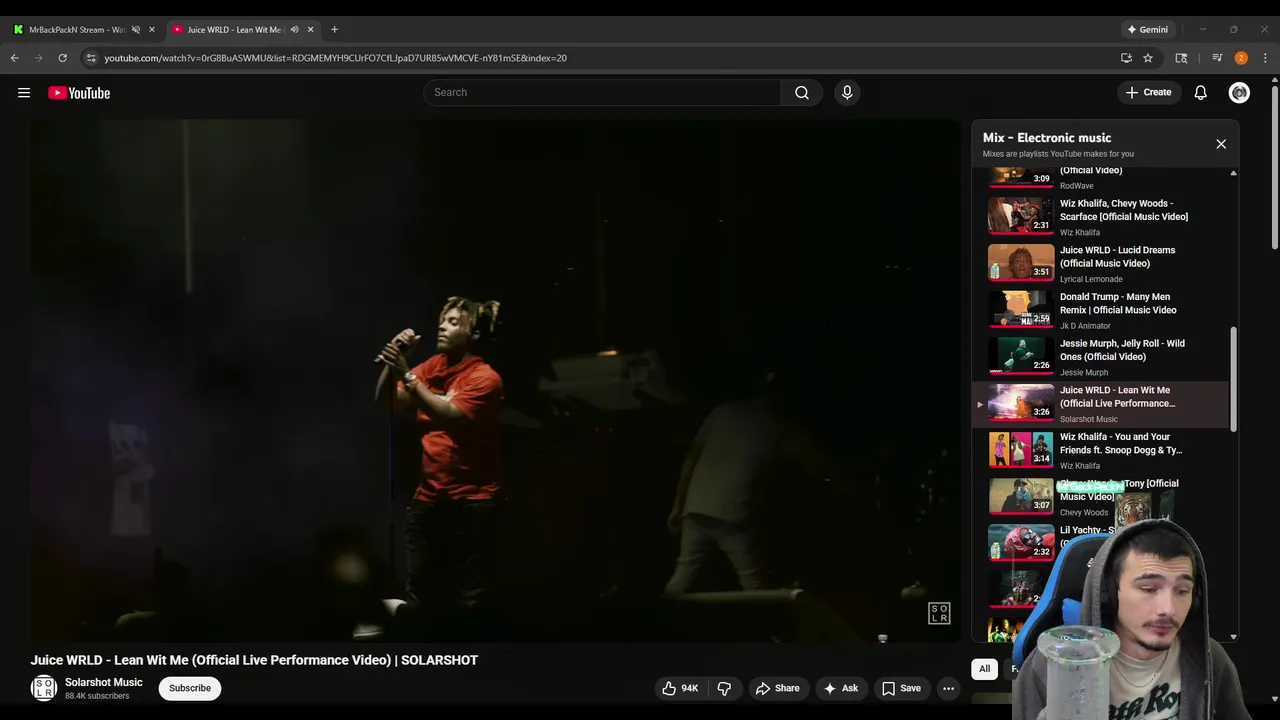Play Juice WRLD - Lucid Dreams from playlist

[1101, 263]
